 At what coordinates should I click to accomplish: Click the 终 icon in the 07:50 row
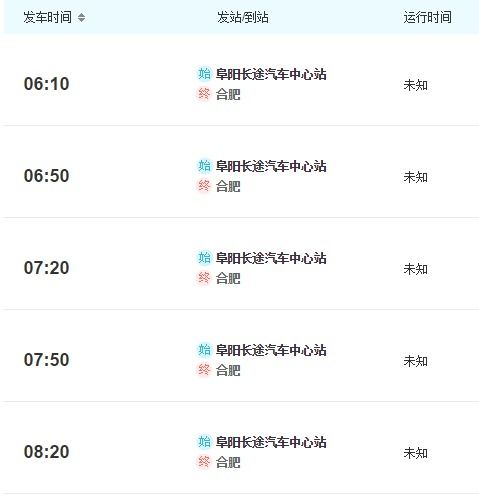click(x=204, y=370)
